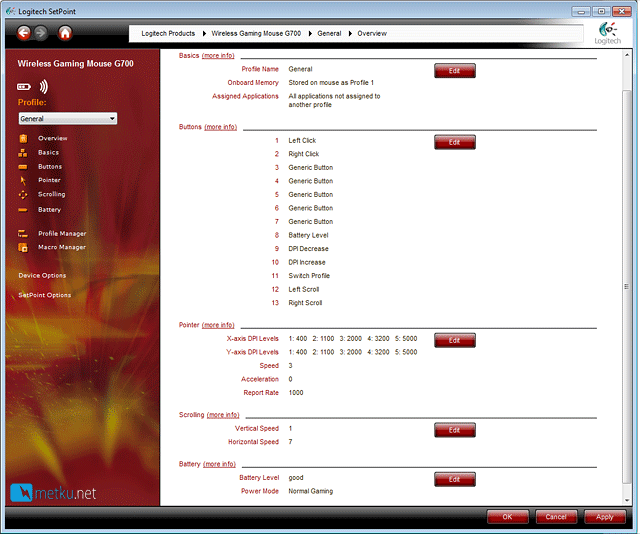Click the Scrolling arrows icon
The width and height of the screenshot is (640, 534).
coord(23,195)
